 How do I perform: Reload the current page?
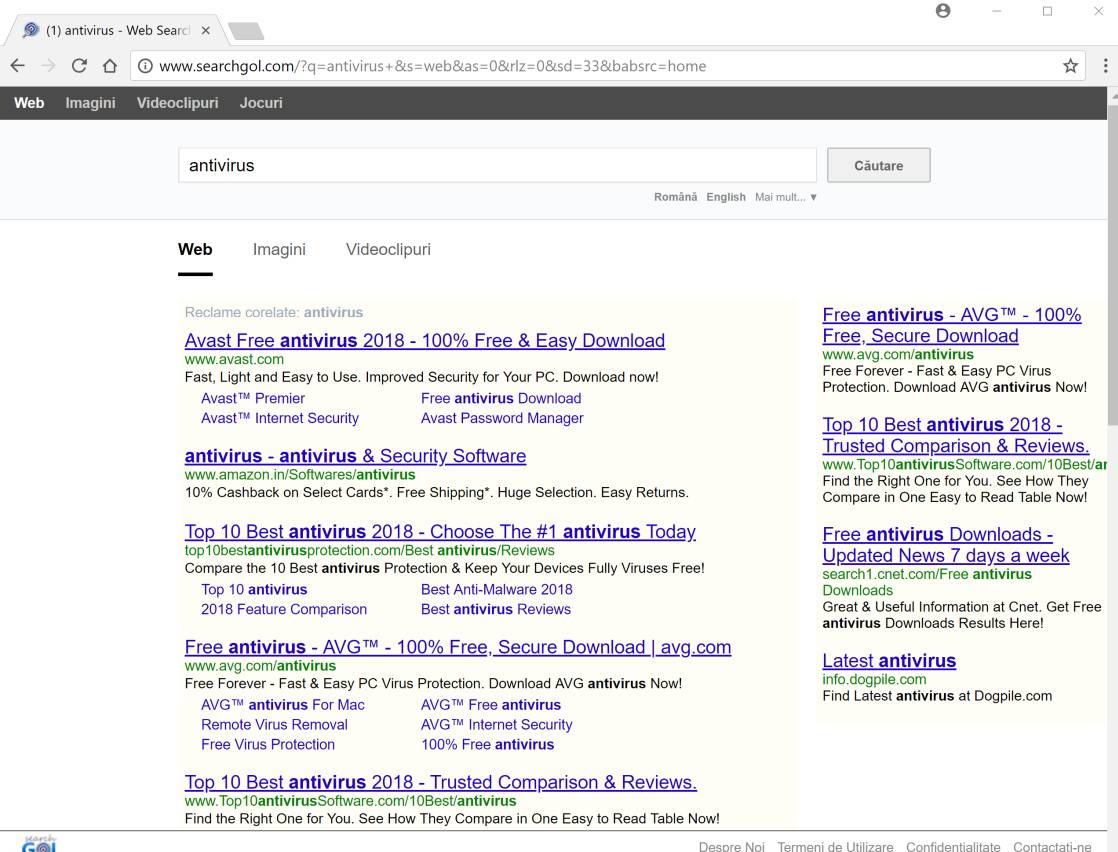tap(79, 66)
